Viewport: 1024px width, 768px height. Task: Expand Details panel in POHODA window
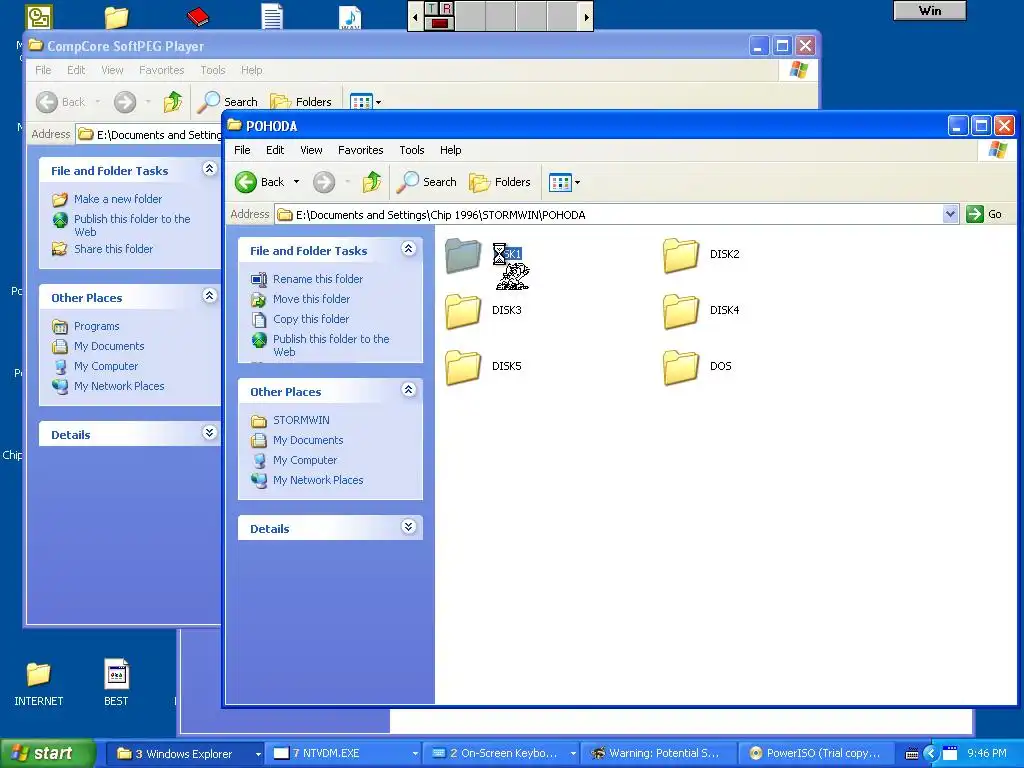coord(409,527)
